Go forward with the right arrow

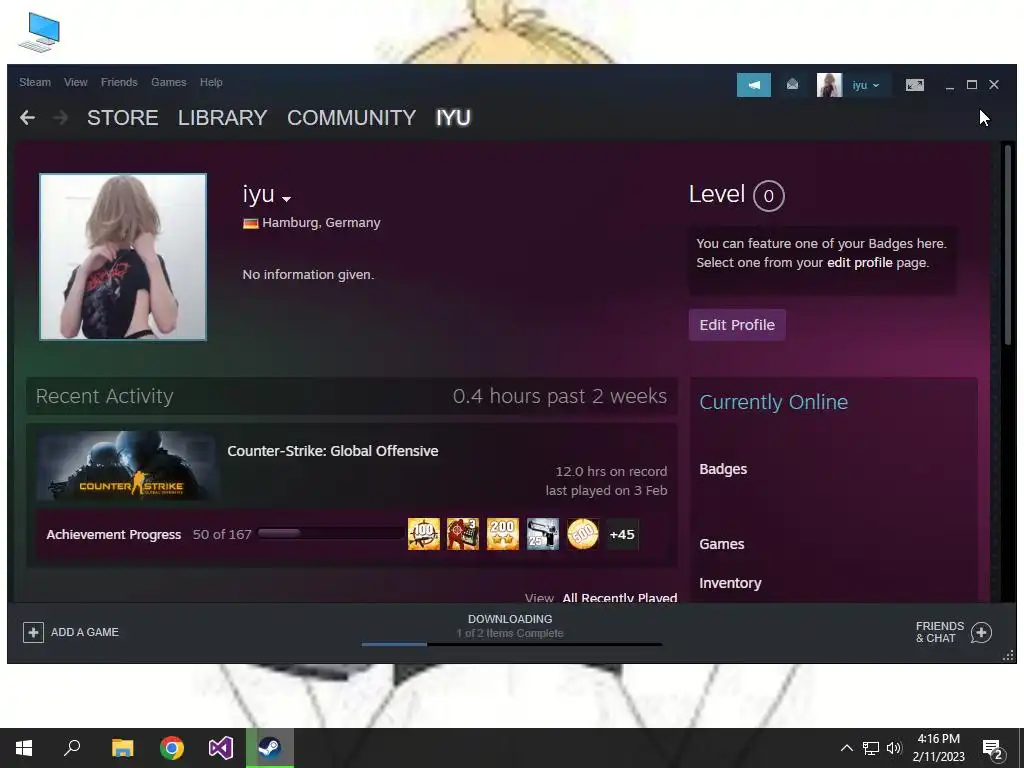pyautogui.click(x=60, y=118)
